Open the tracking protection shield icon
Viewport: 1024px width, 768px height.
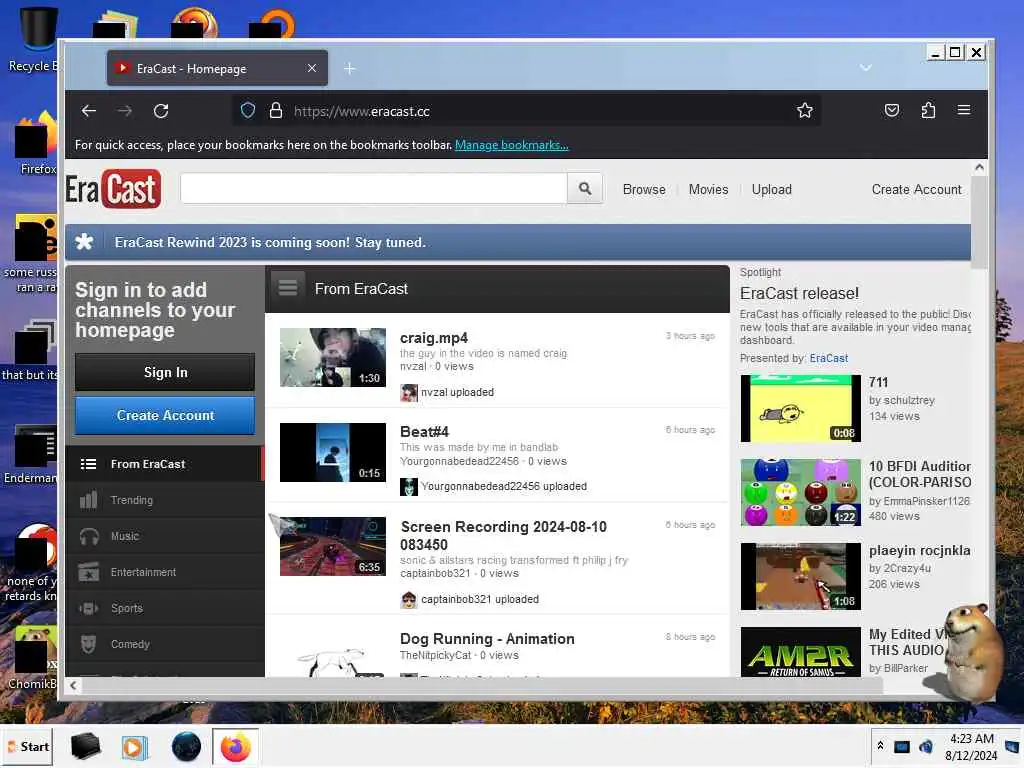[248, 110]
